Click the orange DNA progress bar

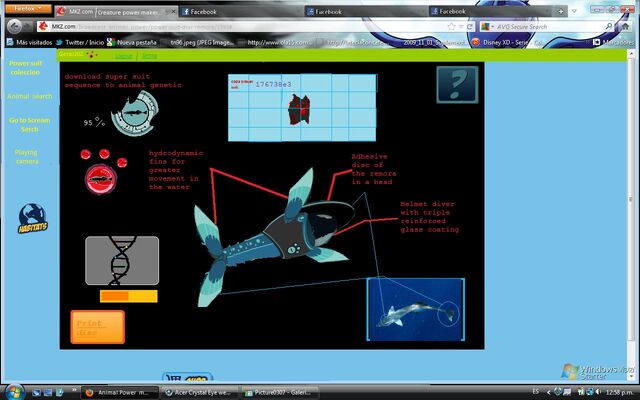click(129, 296)
